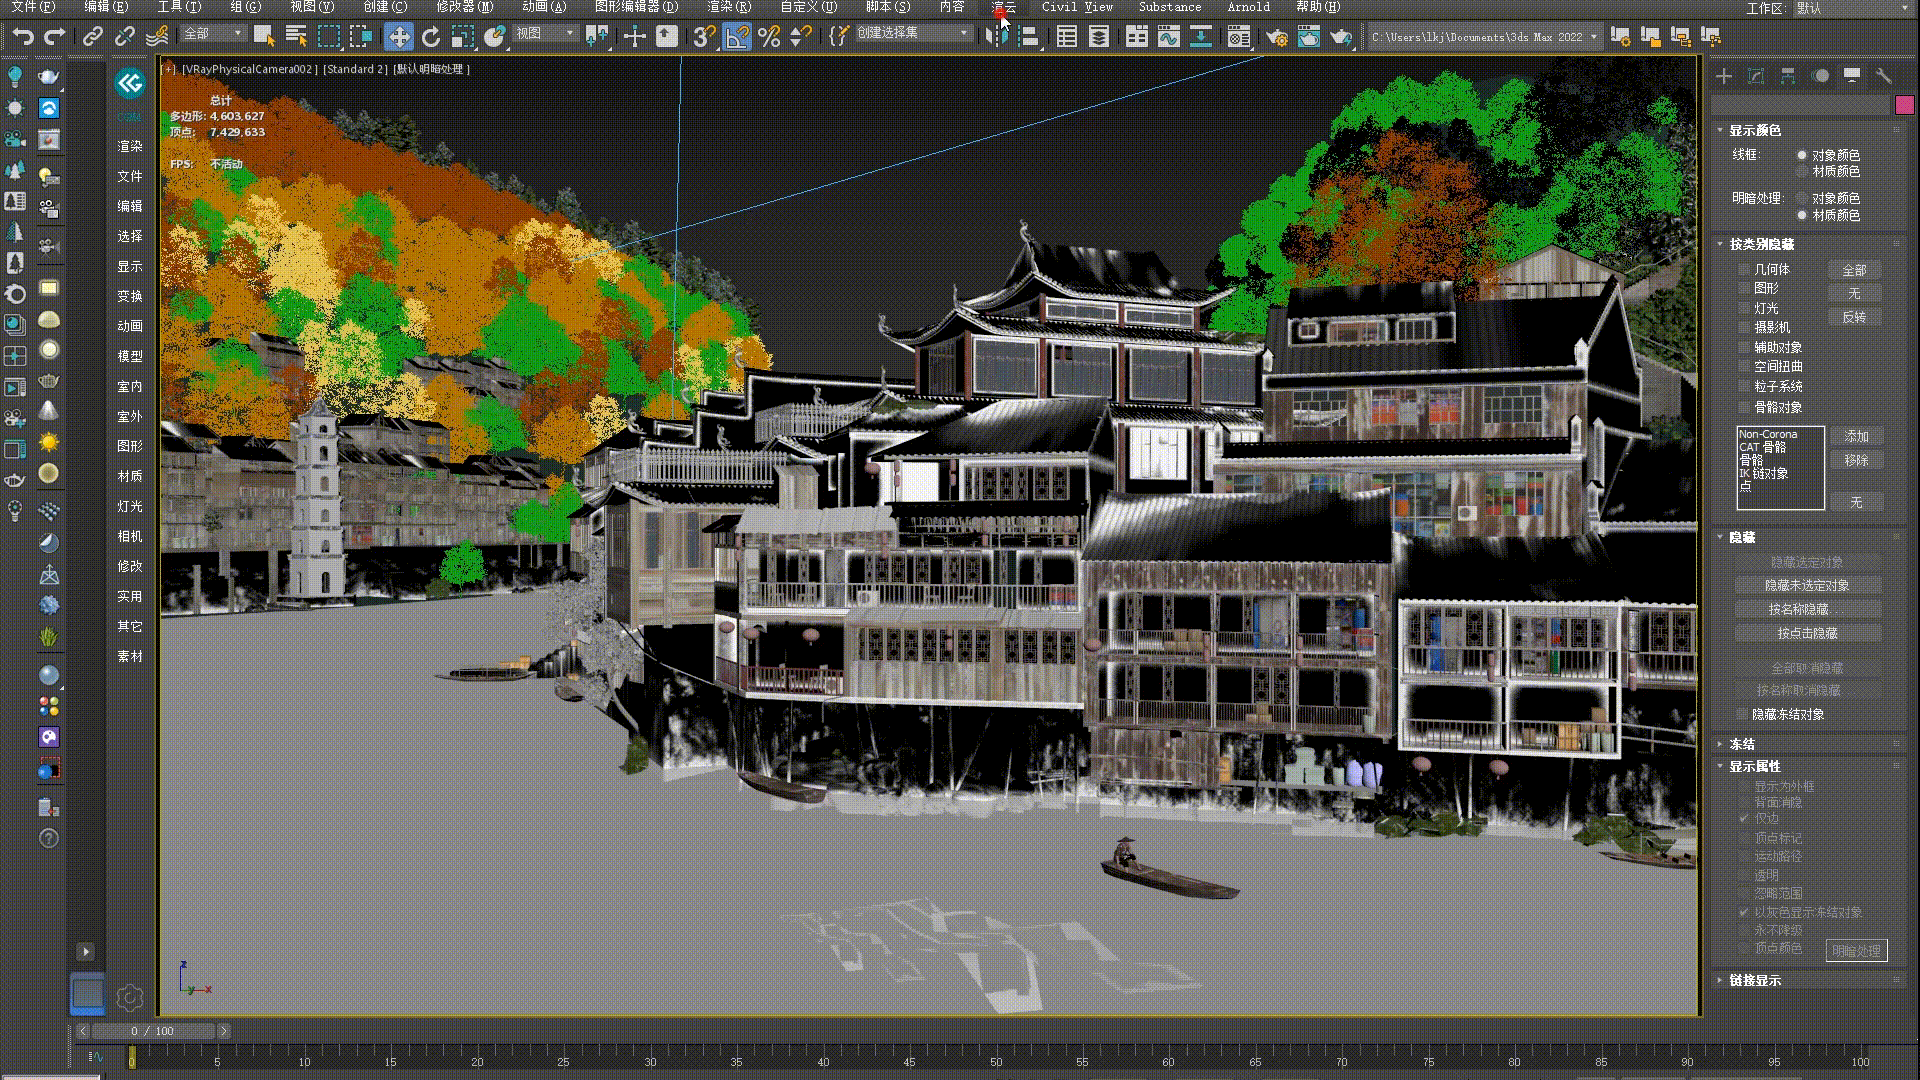The image size is (1920, 1080).
Task: Select the Rotate tool
Action: pyautogui.click(x=431, y=37)
